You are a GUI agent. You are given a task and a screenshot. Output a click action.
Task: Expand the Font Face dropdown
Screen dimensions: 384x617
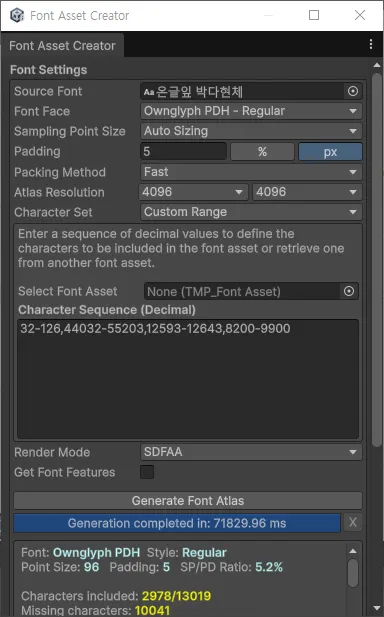tap(251, 111)
